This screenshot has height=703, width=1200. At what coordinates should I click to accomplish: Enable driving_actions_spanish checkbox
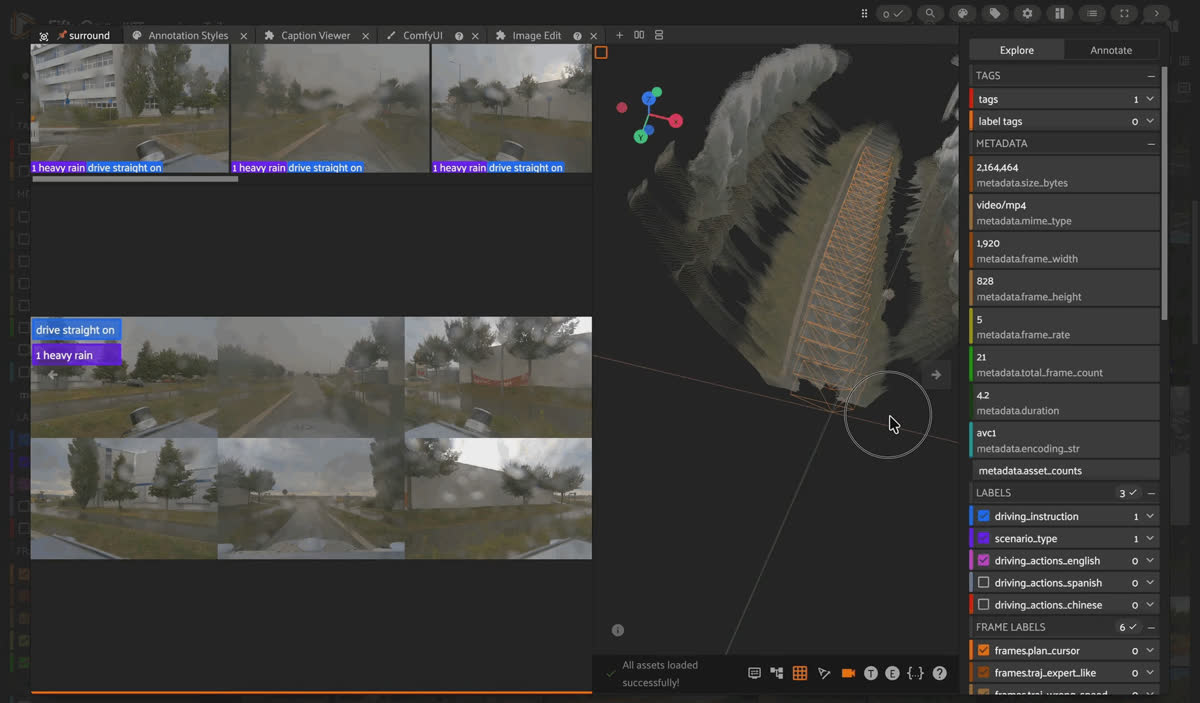[983, 582]
